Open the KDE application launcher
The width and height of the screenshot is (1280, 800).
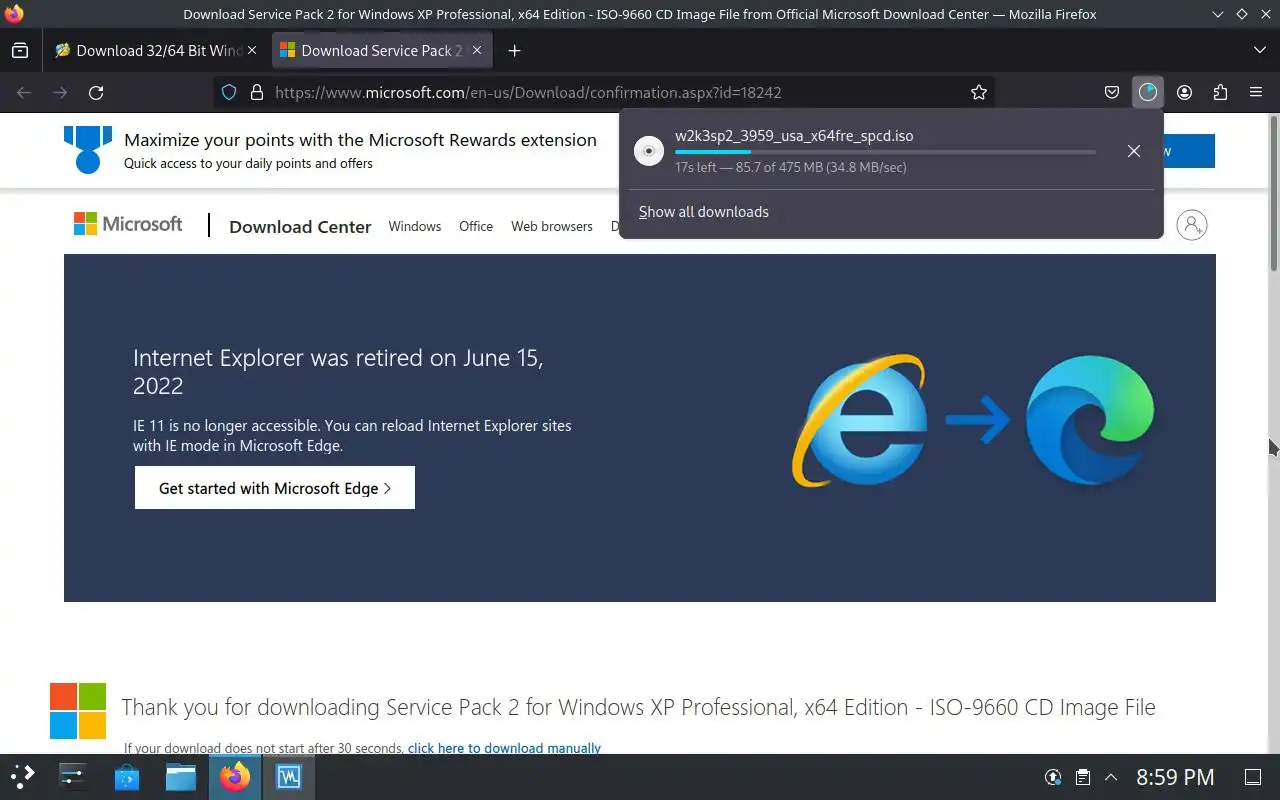[x=22, y=777]
